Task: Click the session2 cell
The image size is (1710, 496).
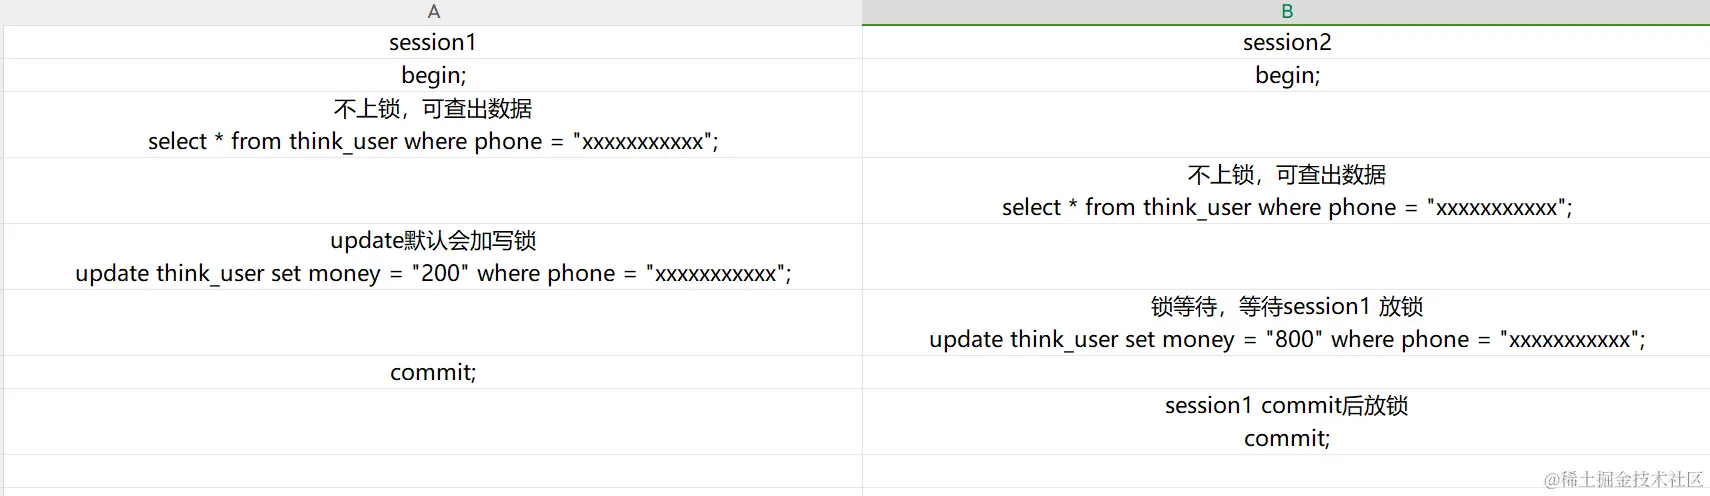Action: pos(1286,42)
